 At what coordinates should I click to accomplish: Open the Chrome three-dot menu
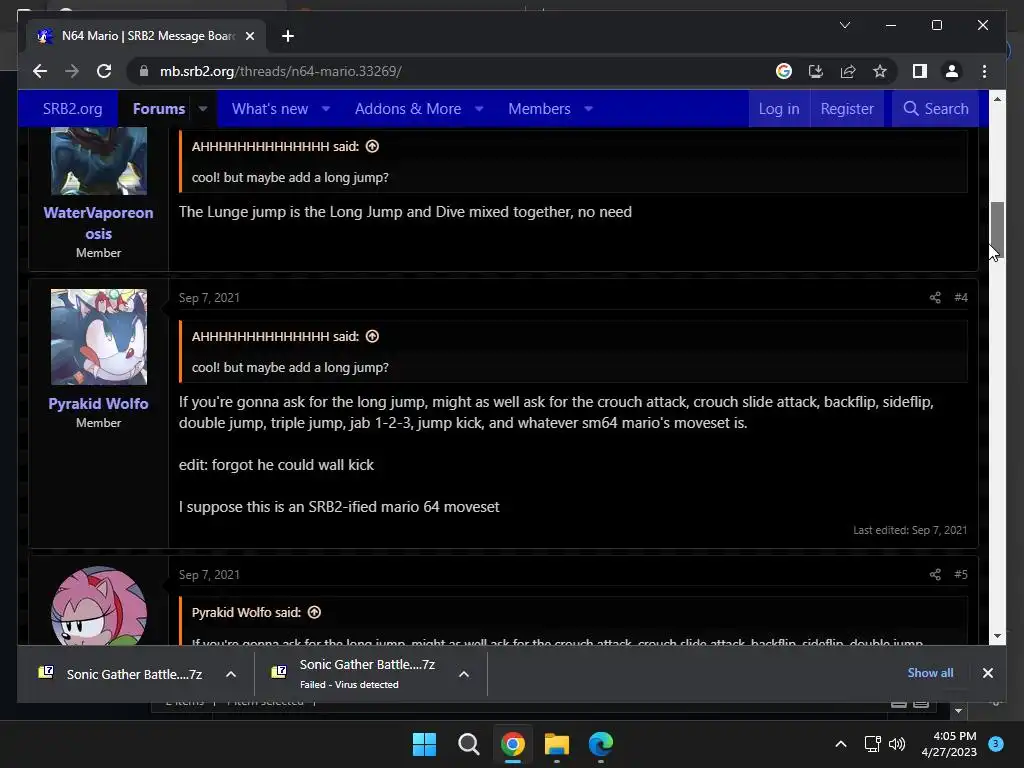coord(984,71)
